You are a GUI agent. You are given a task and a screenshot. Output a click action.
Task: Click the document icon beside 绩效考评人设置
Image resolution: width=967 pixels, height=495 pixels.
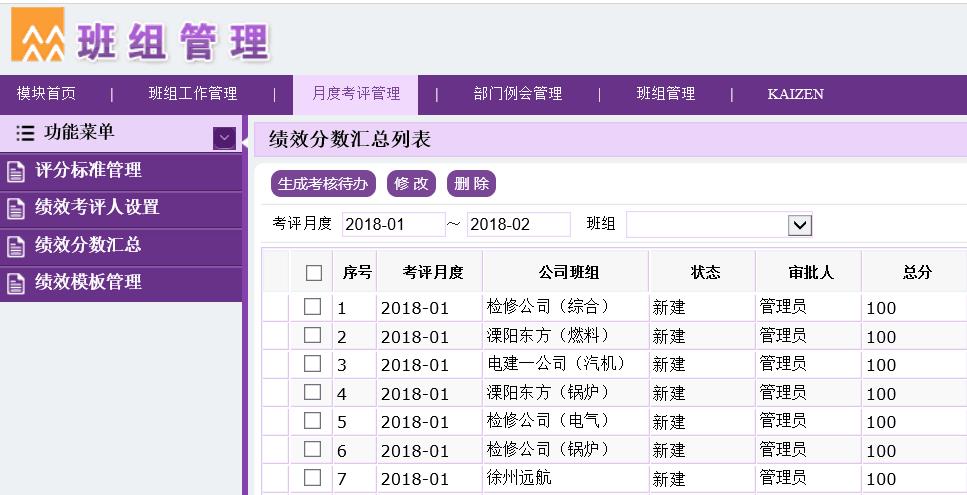pyautogui.click(x=16, y=208)
